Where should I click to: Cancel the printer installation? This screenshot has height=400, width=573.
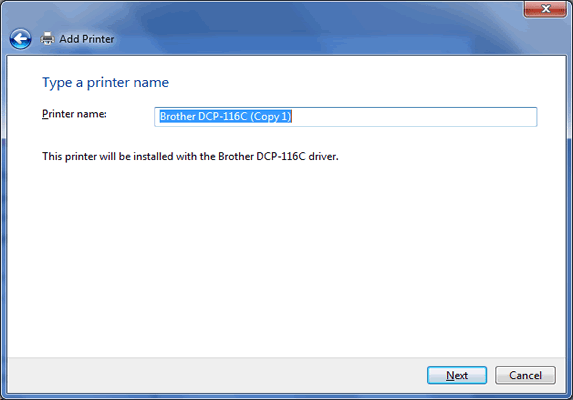(x=525, y=375)
